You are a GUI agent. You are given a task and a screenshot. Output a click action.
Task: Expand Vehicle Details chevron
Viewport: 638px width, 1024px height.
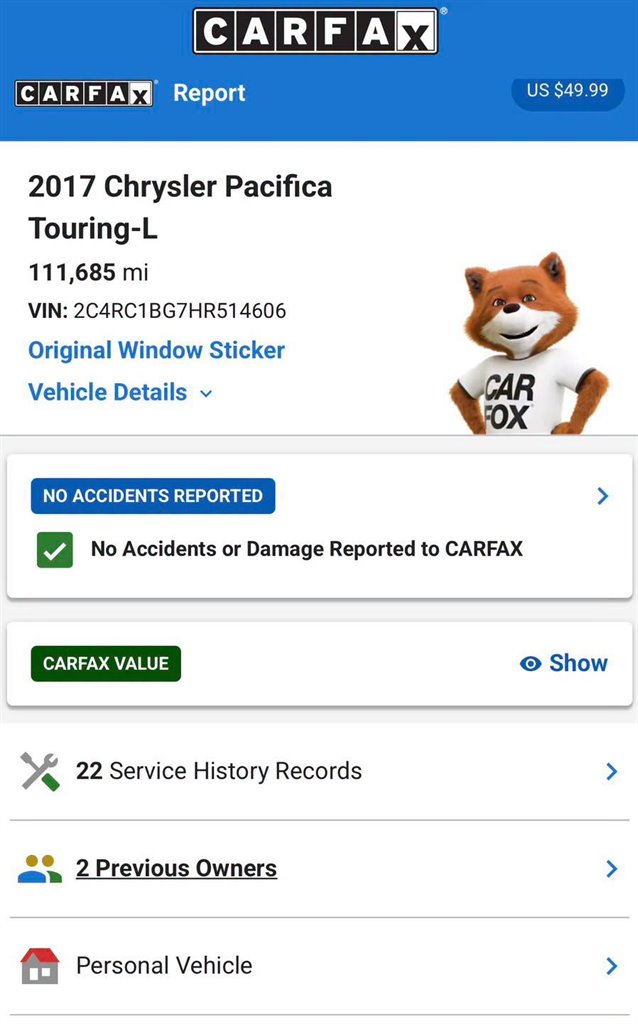click(206, 393)
